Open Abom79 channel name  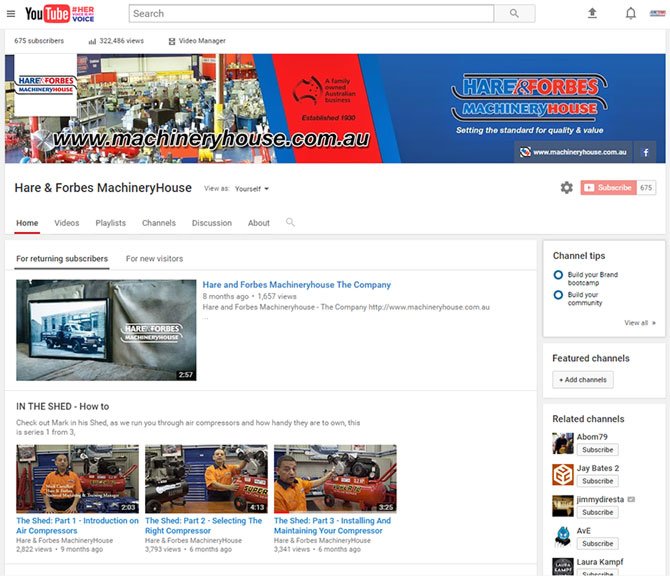pos(592,437)
